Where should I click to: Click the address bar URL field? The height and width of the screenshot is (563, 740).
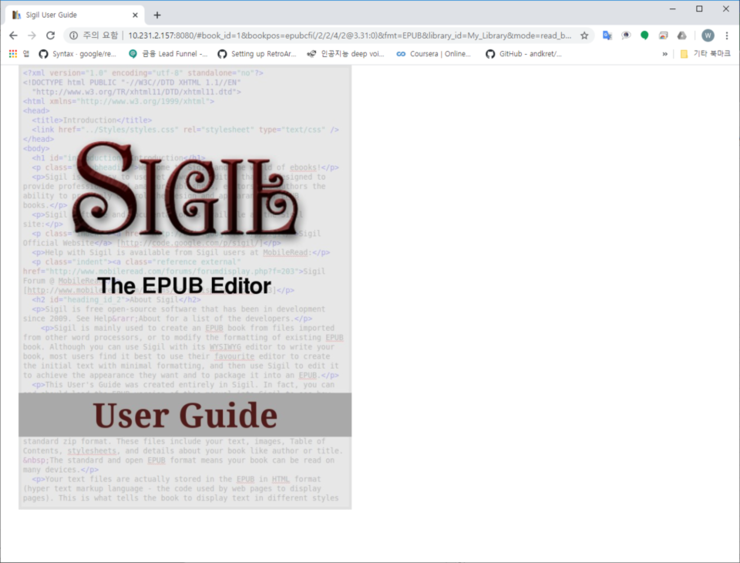point(349,35)
